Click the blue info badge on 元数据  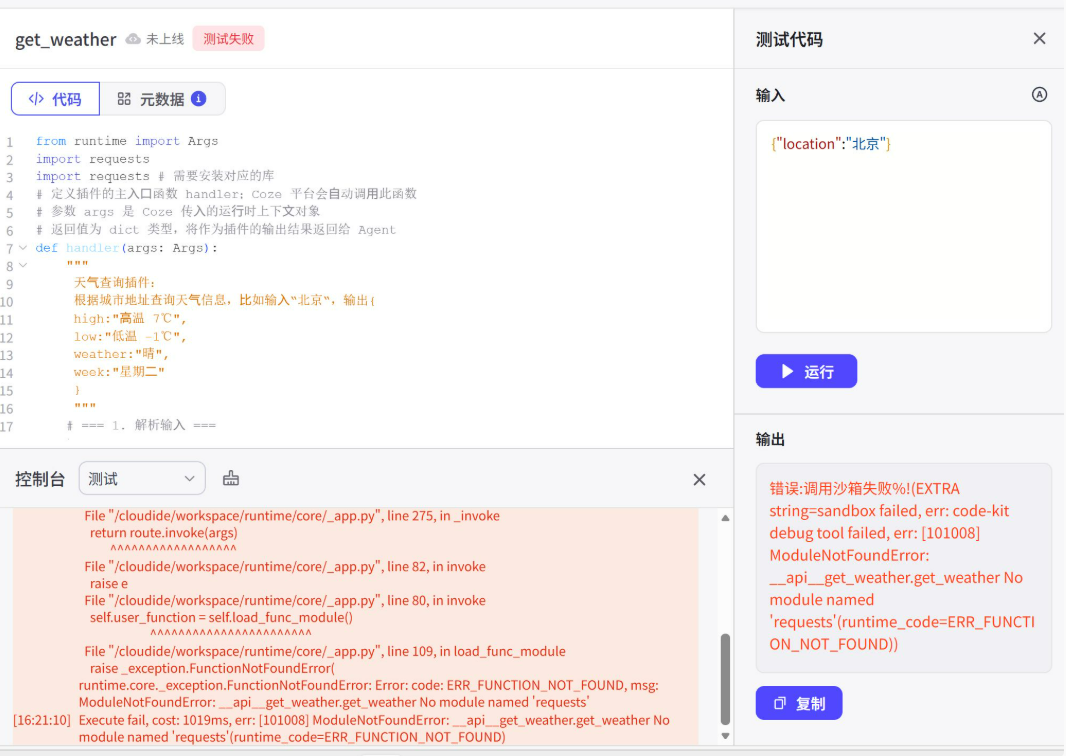click(199, 99)
